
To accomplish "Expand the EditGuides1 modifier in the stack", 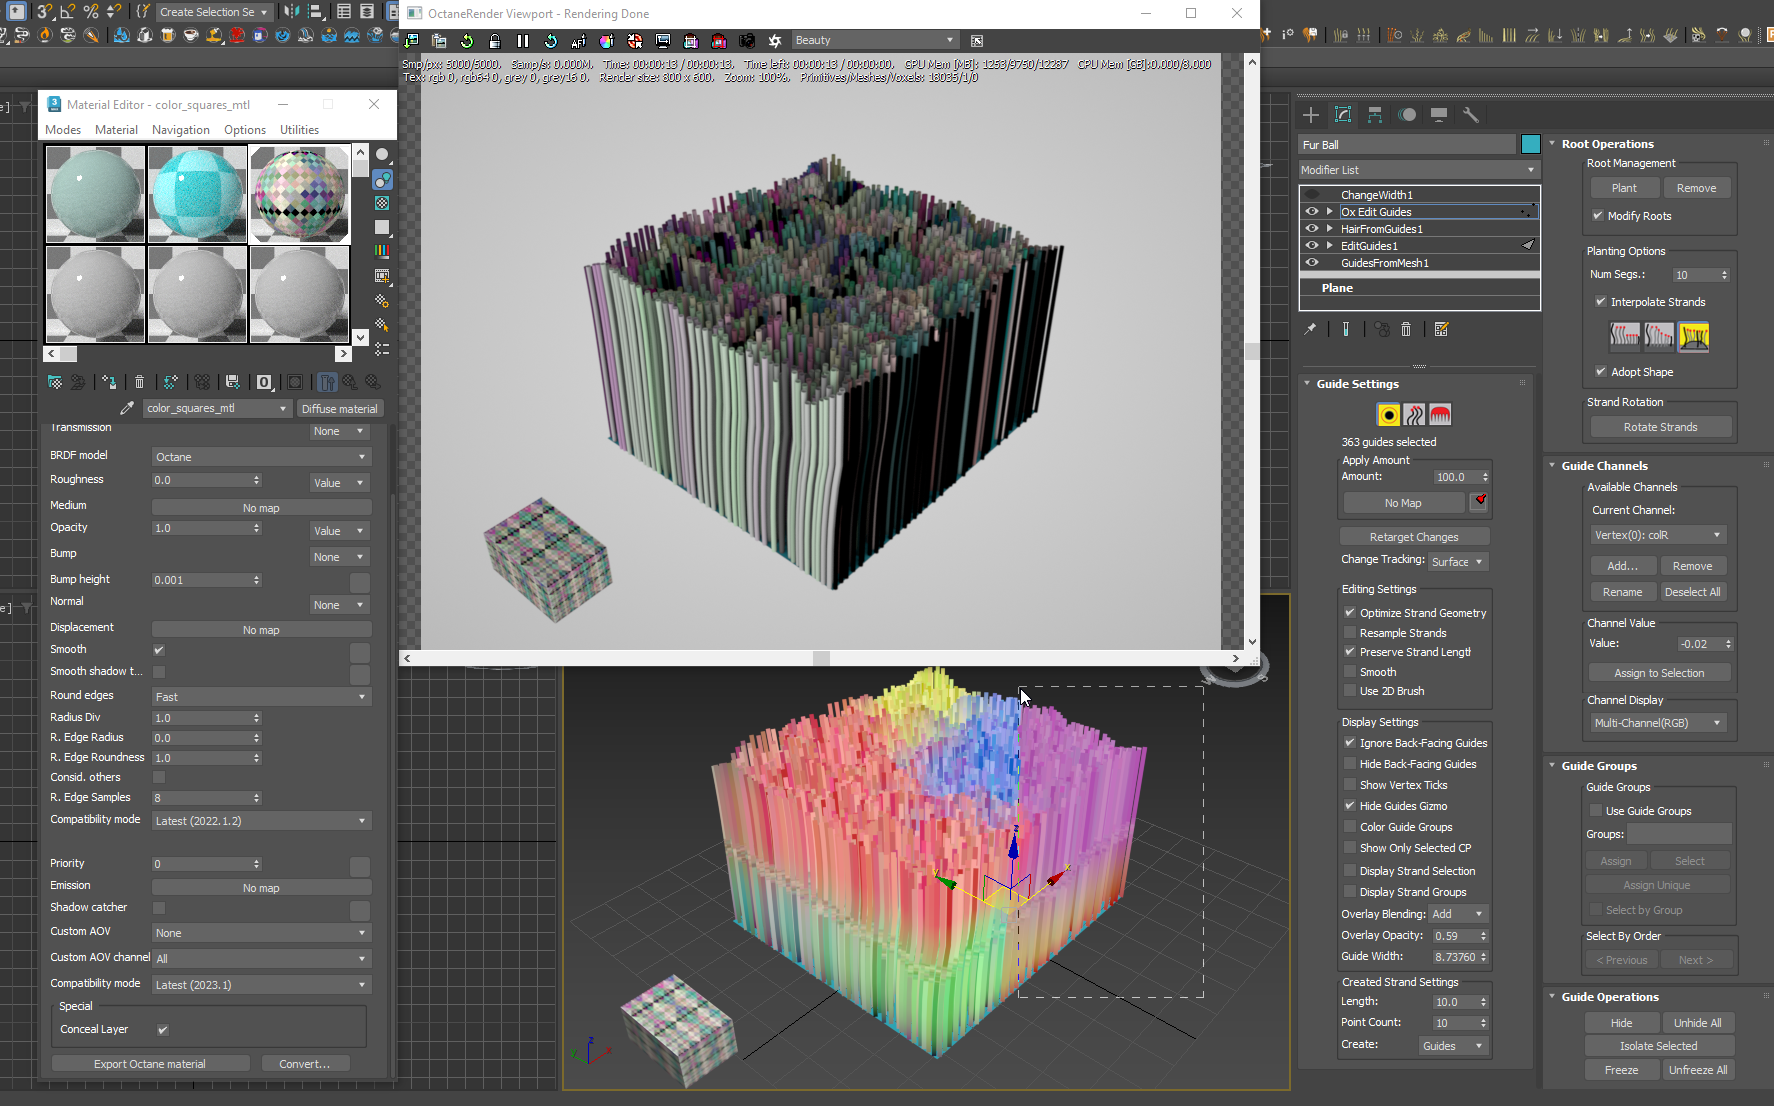I will 1329,246.
